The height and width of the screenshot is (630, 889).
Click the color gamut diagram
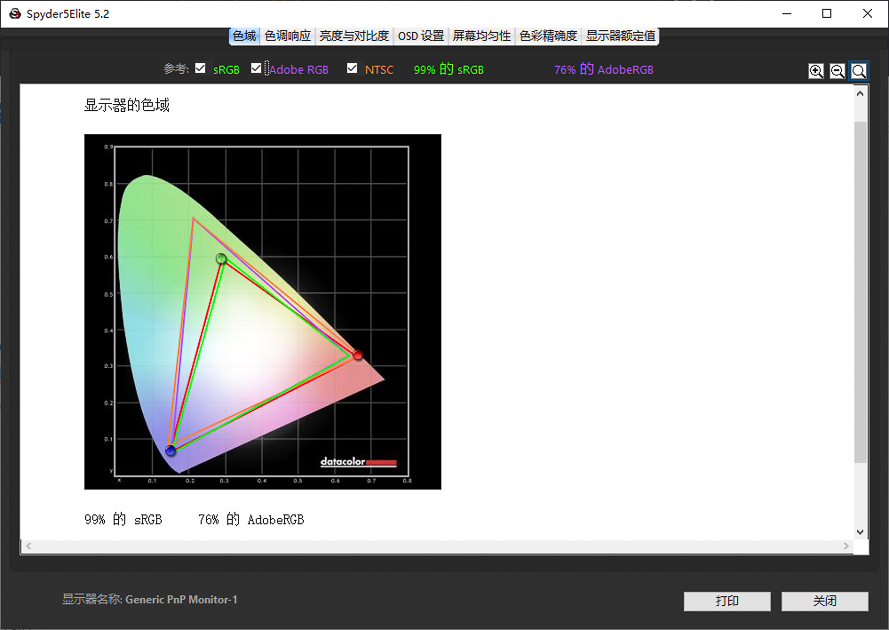click(262, 310)
